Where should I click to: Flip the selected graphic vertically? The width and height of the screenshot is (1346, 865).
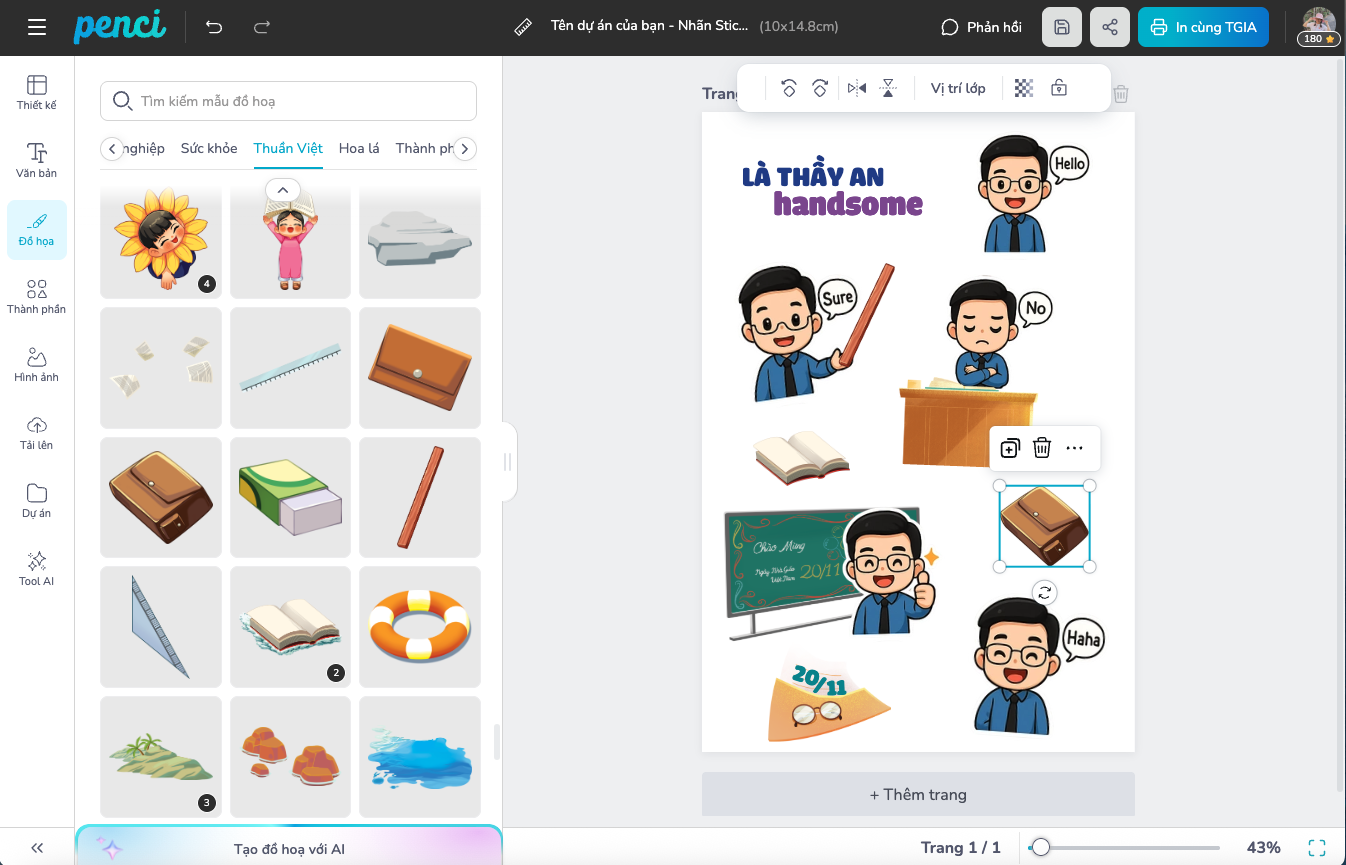coord(888,88)
